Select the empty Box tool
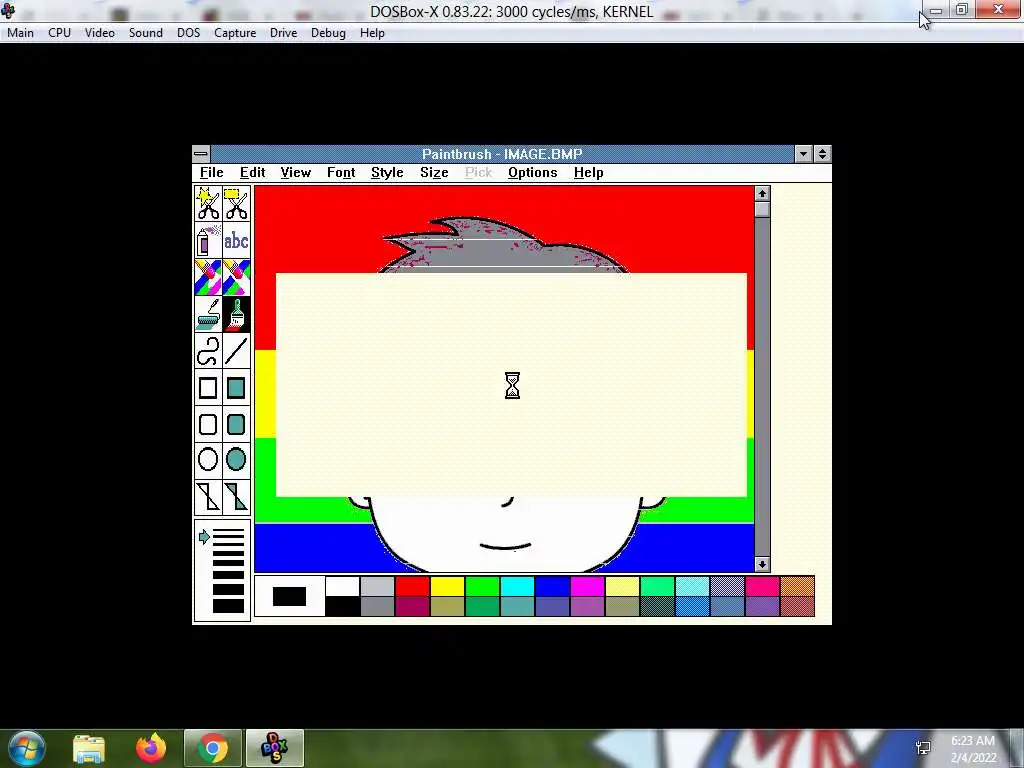Viewport: 1024px width, 768px height. coord(208,388)
